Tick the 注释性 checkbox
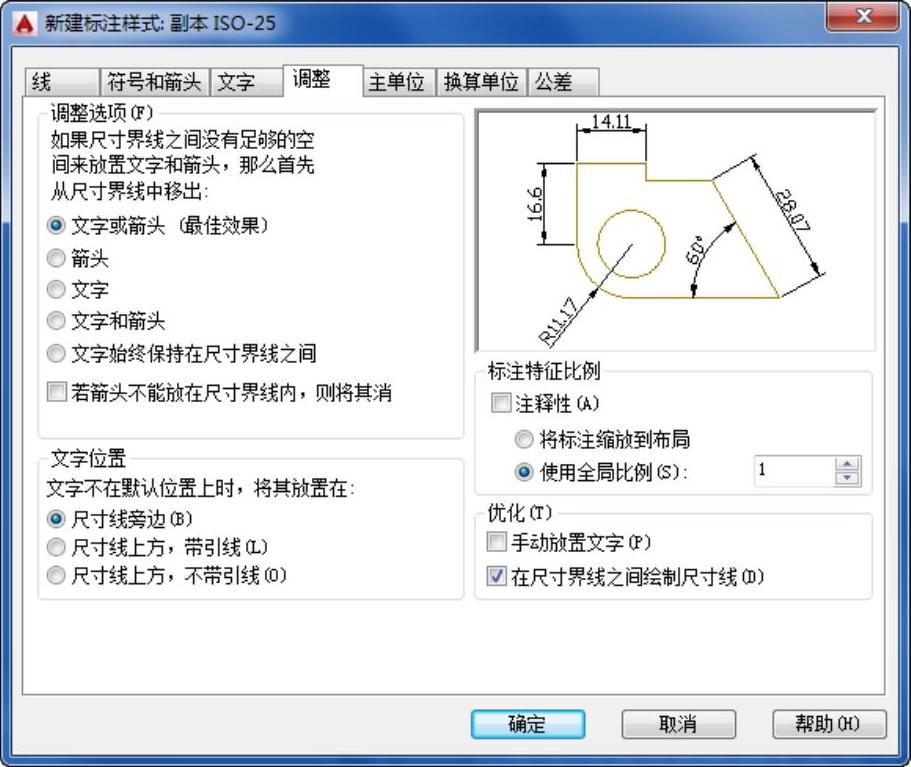 [x=500, y=404]
